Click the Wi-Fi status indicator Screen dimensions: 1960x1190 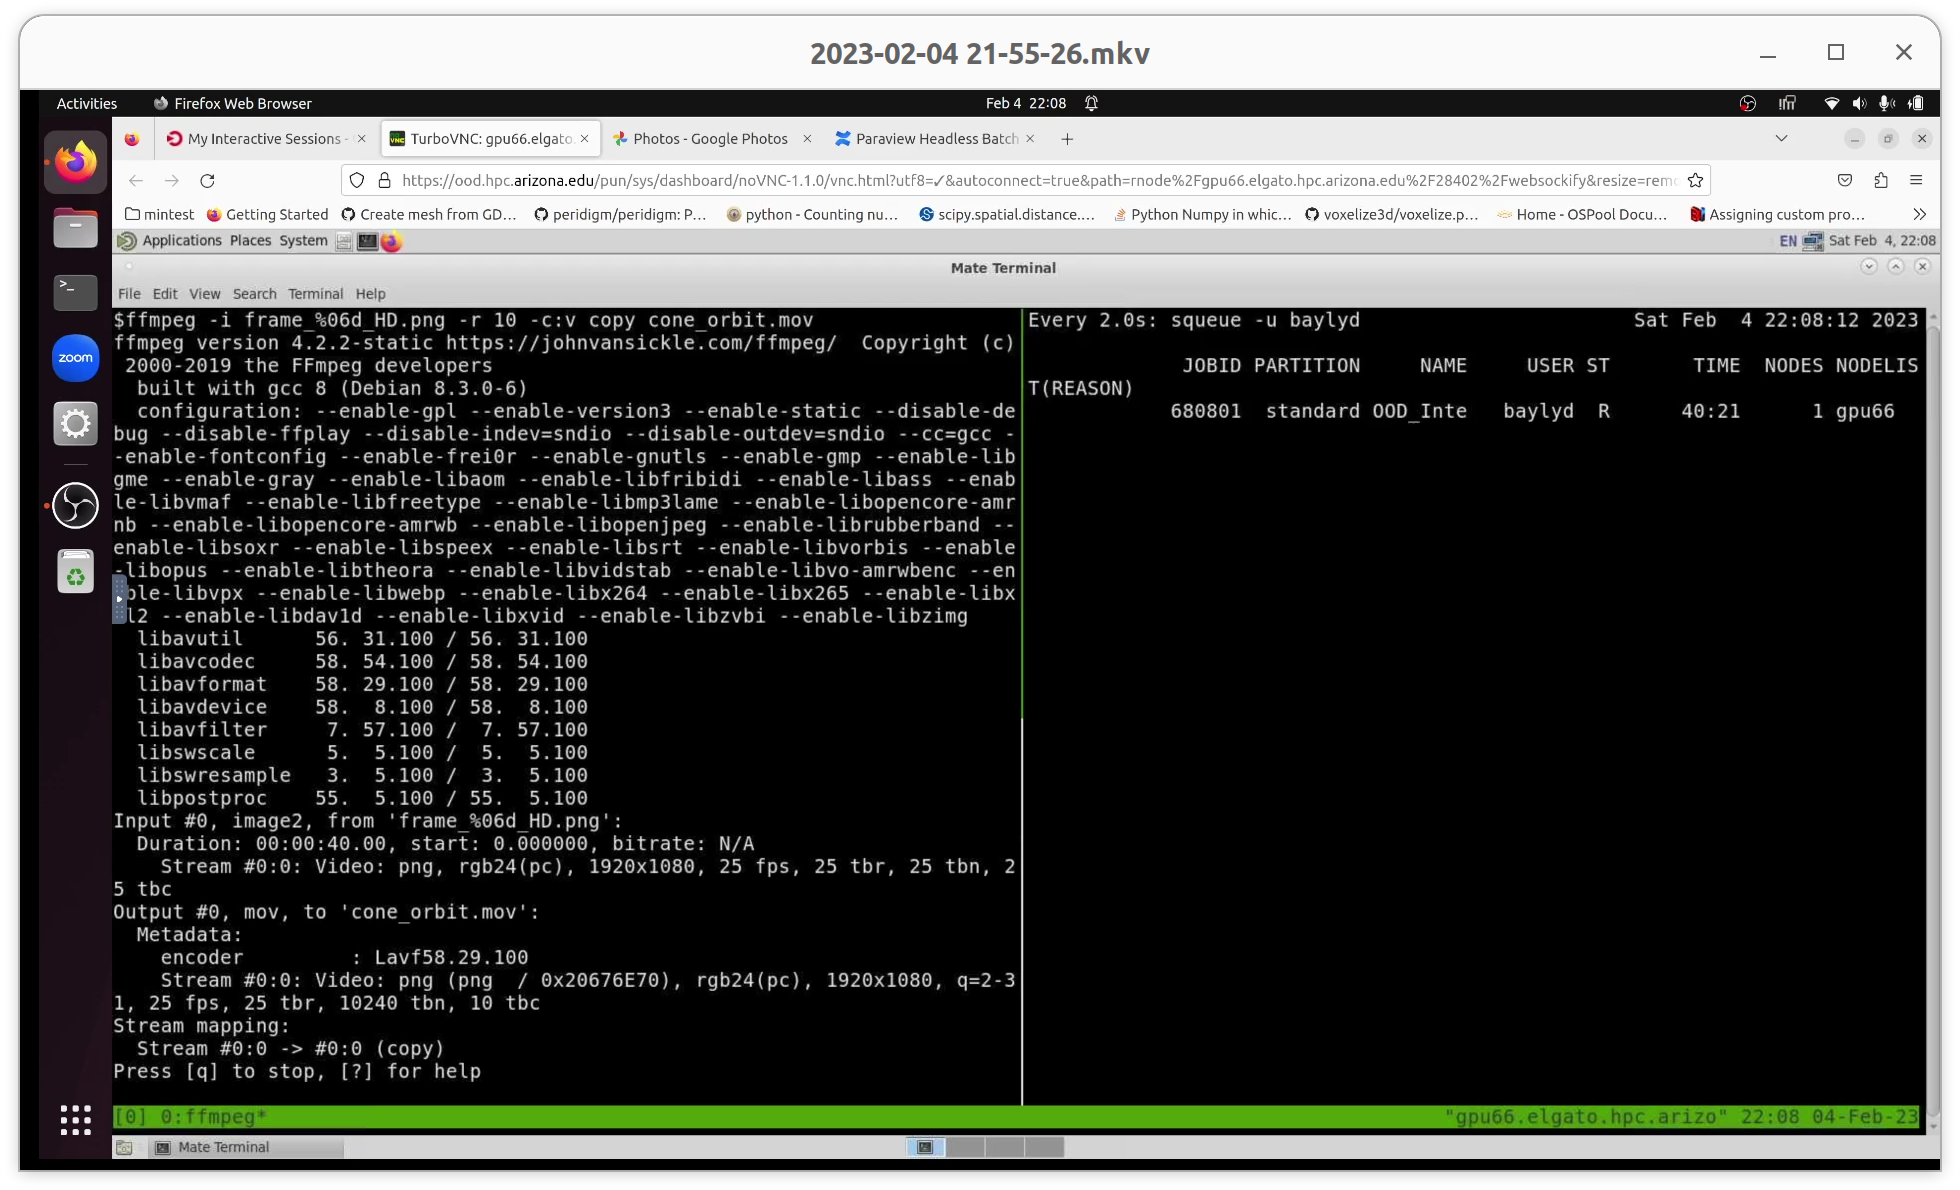click(1832, 103)
